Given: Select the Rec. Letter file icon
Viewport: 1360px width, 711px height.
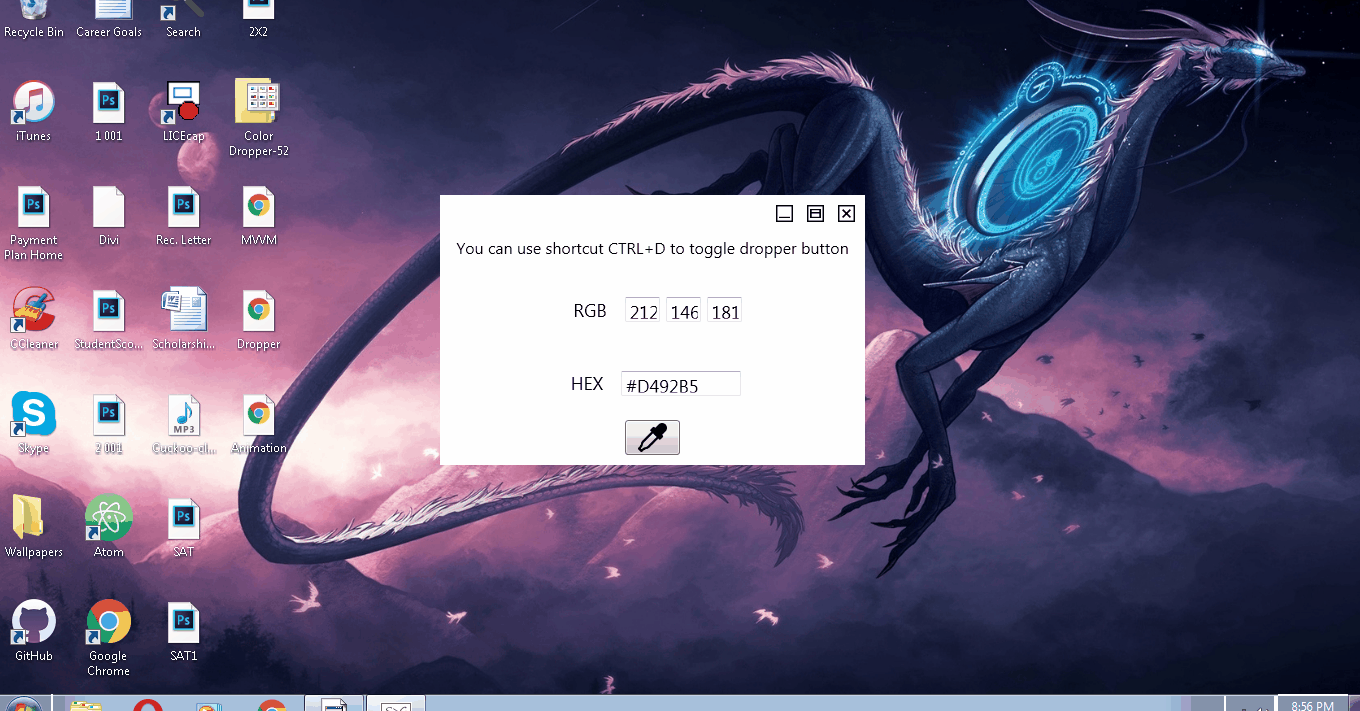Looking at the screenshot, I should click(x=183, y=217).
